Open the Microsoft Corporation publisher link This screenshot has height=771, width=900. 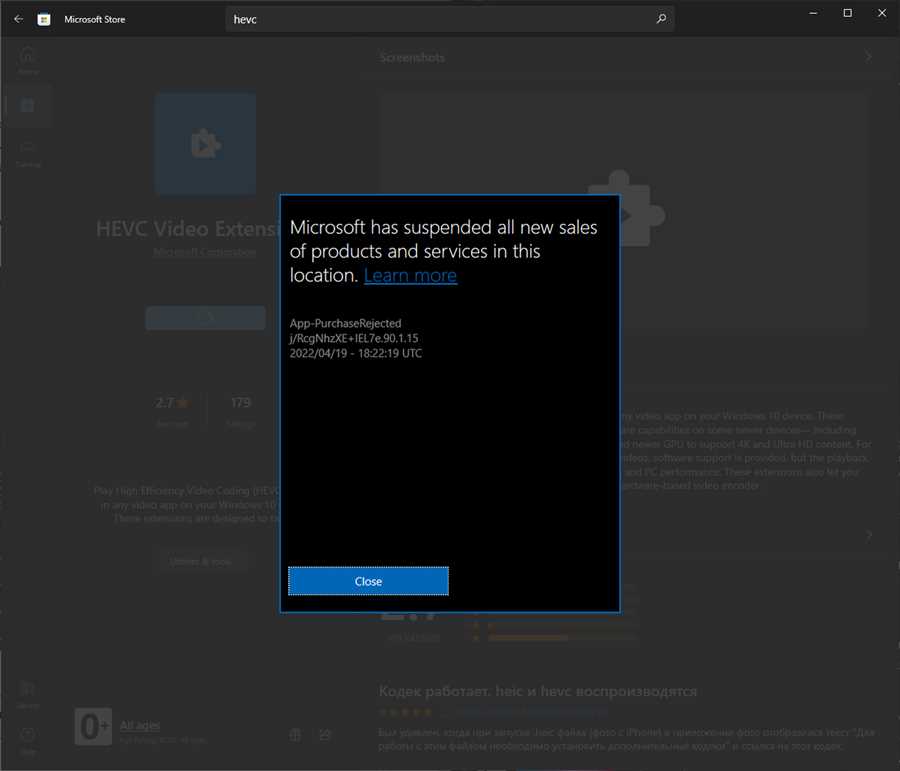[x=205, y=252]
